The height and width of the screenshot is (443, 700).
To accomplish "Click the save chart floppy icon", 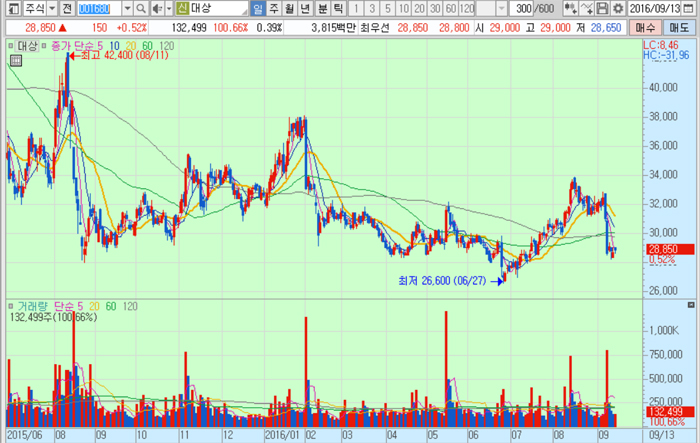I will point(602,8).
